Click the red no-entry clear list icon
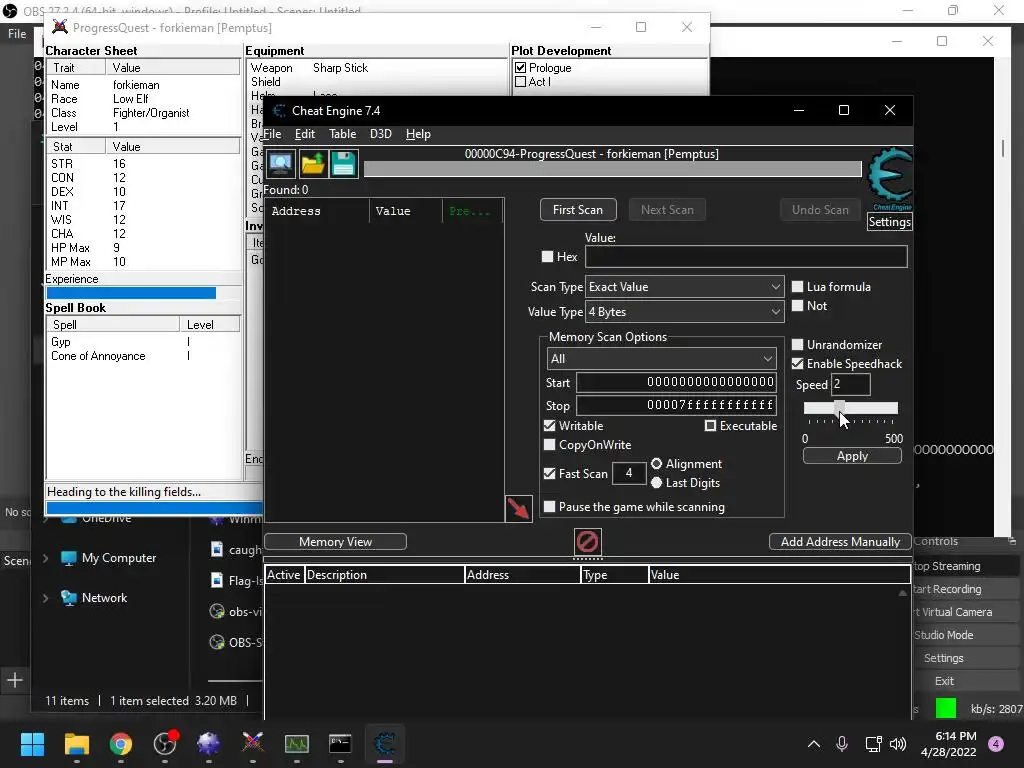This screenshot has width=1024, height=768. tap(587, 541)
